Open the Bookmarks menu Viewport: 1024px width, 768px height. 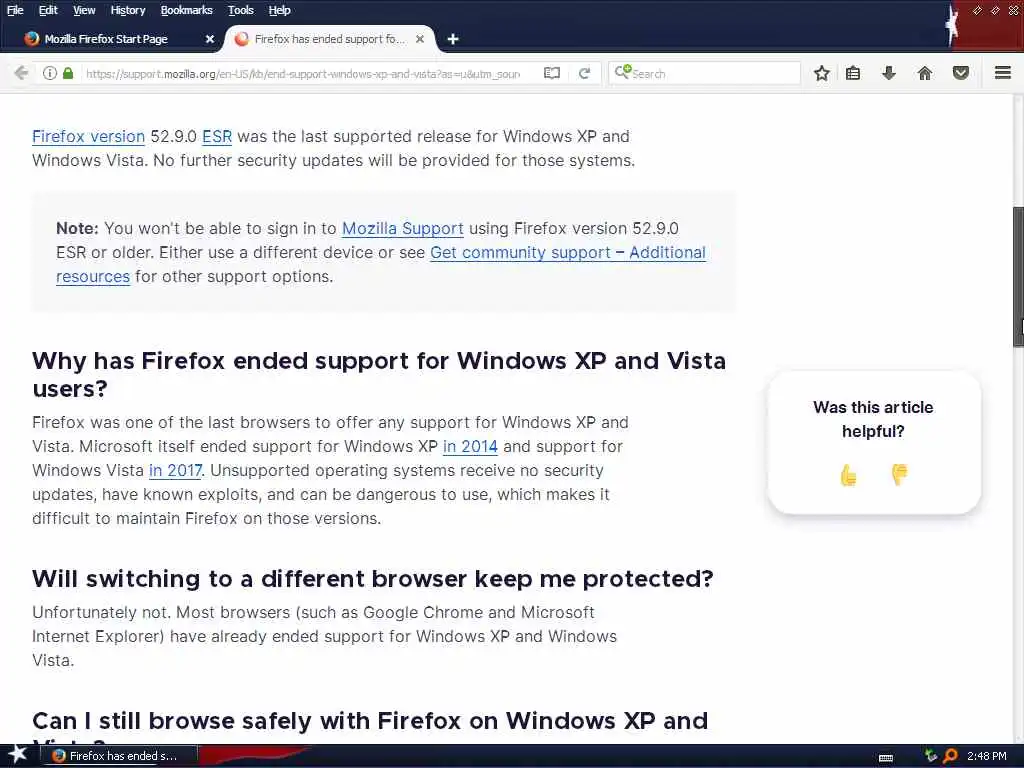[186, 10]
